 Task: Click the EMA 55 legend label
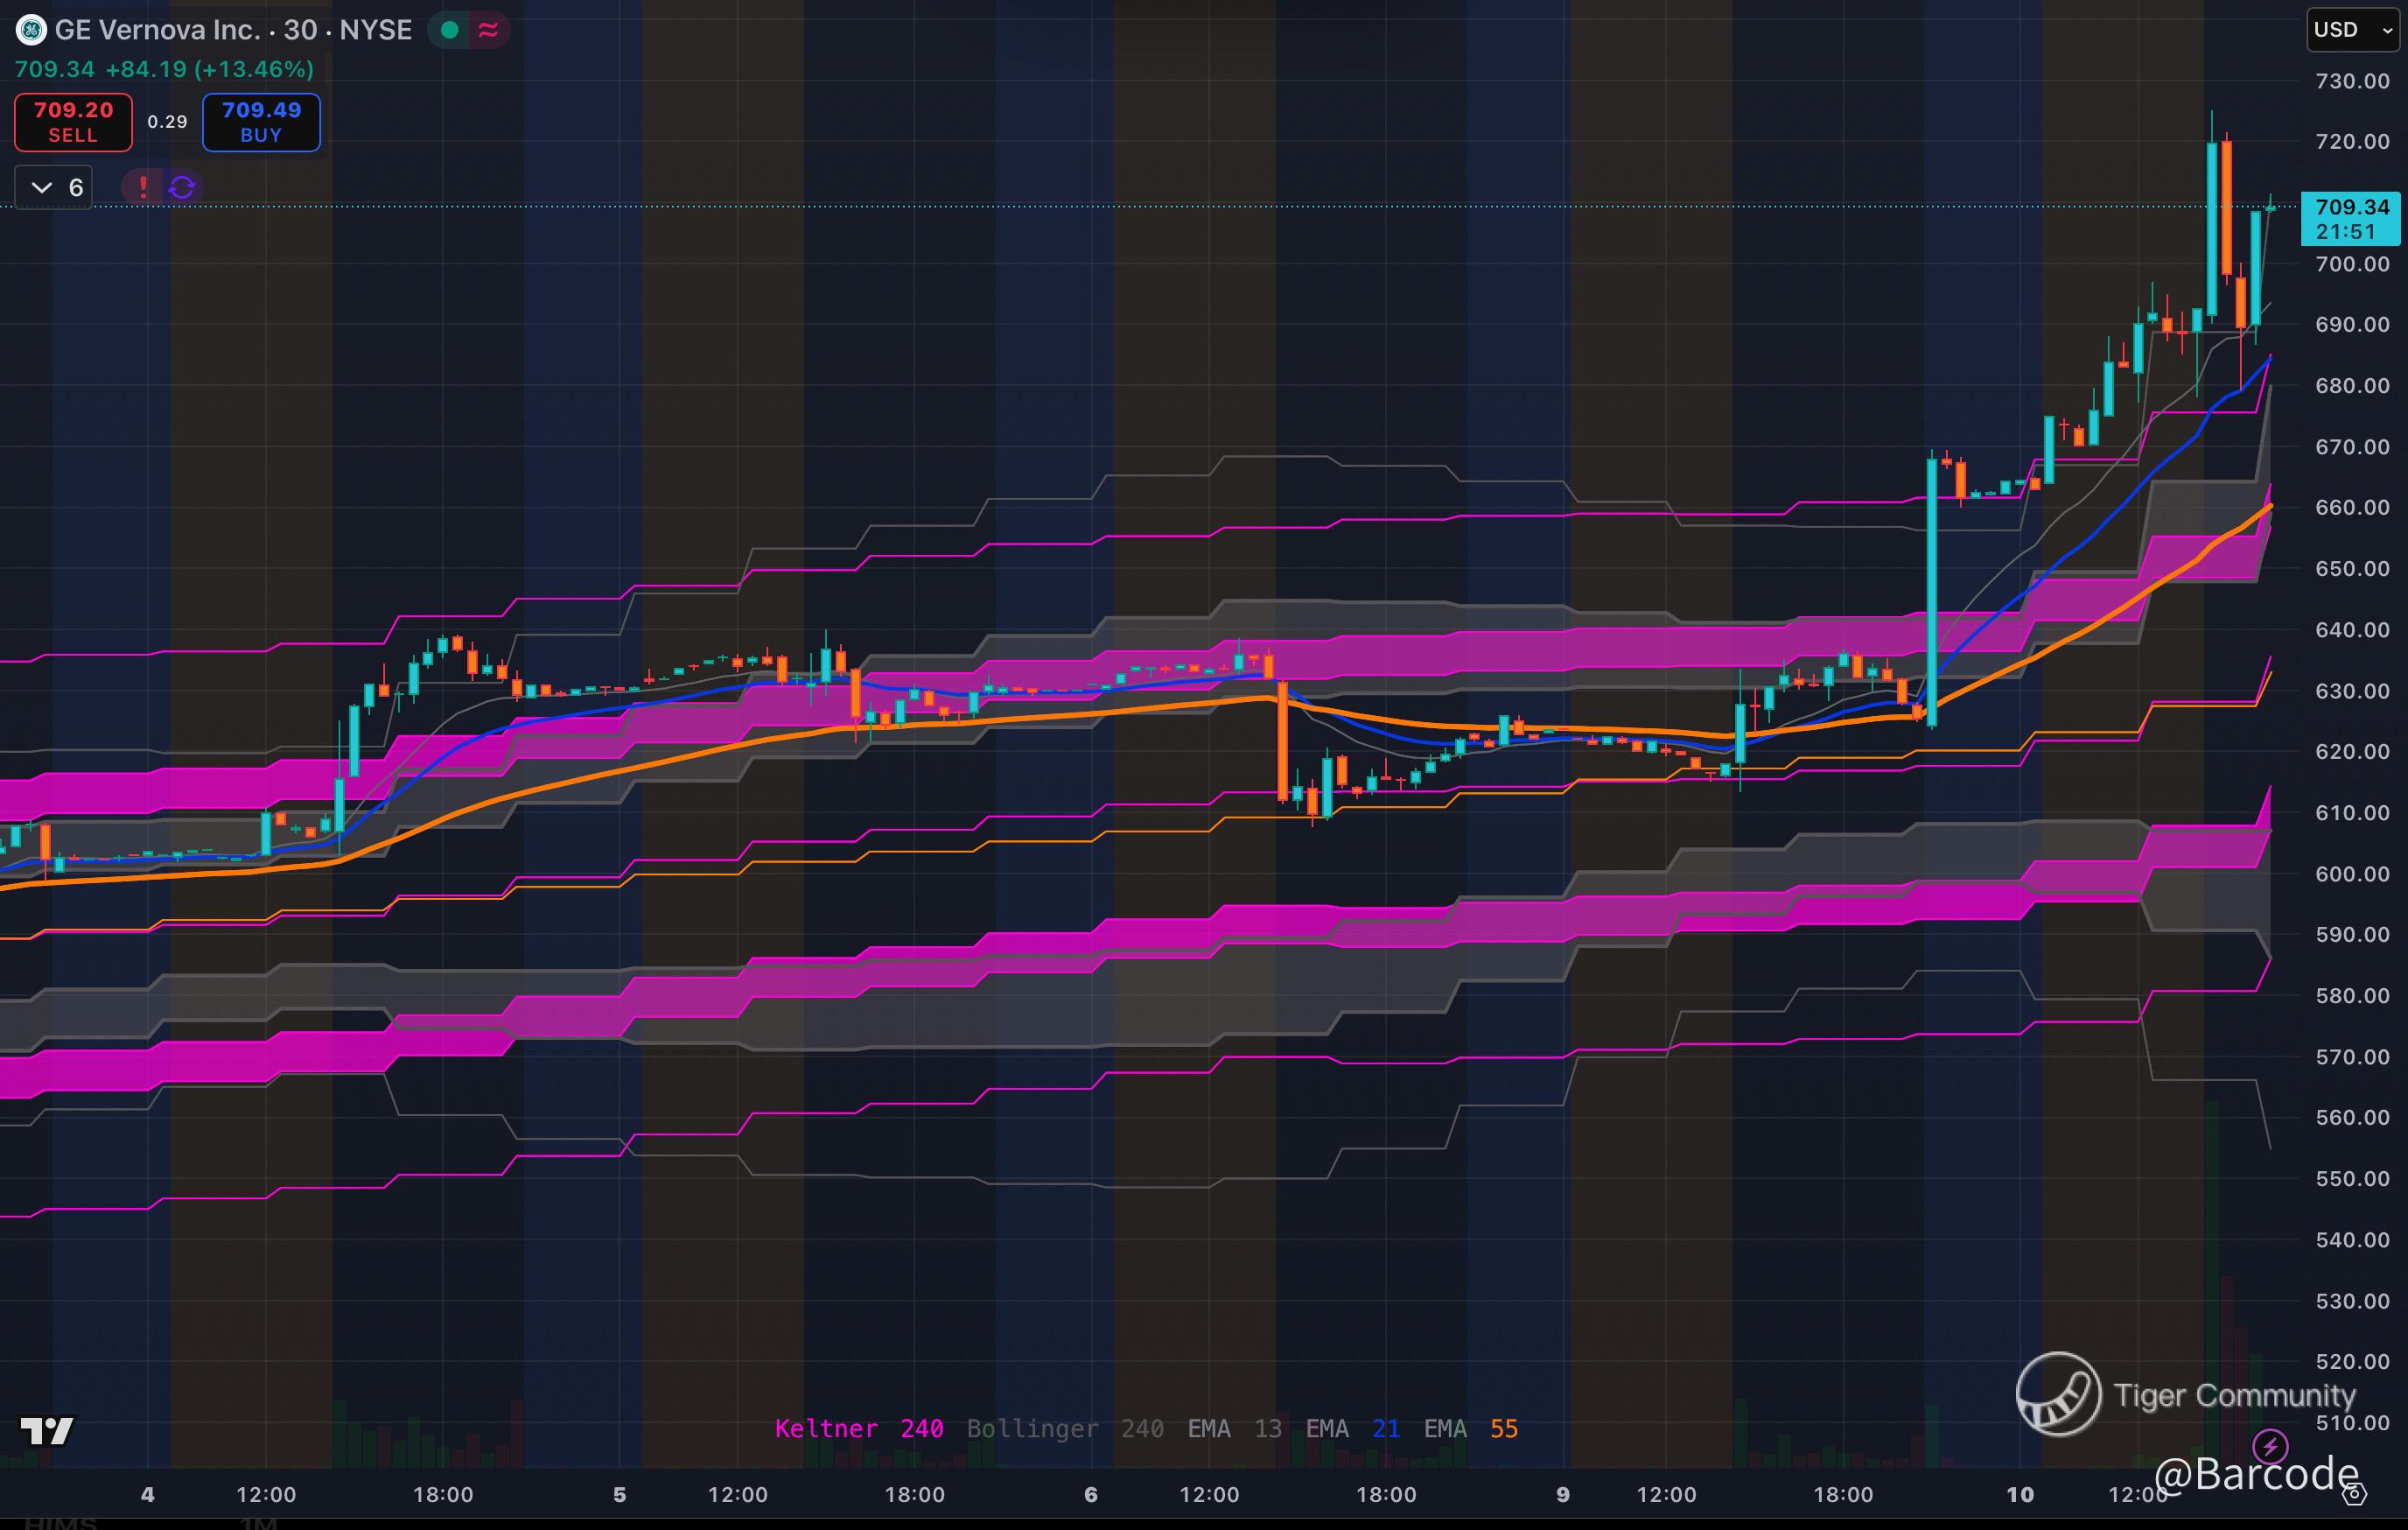point(1470,1429)
